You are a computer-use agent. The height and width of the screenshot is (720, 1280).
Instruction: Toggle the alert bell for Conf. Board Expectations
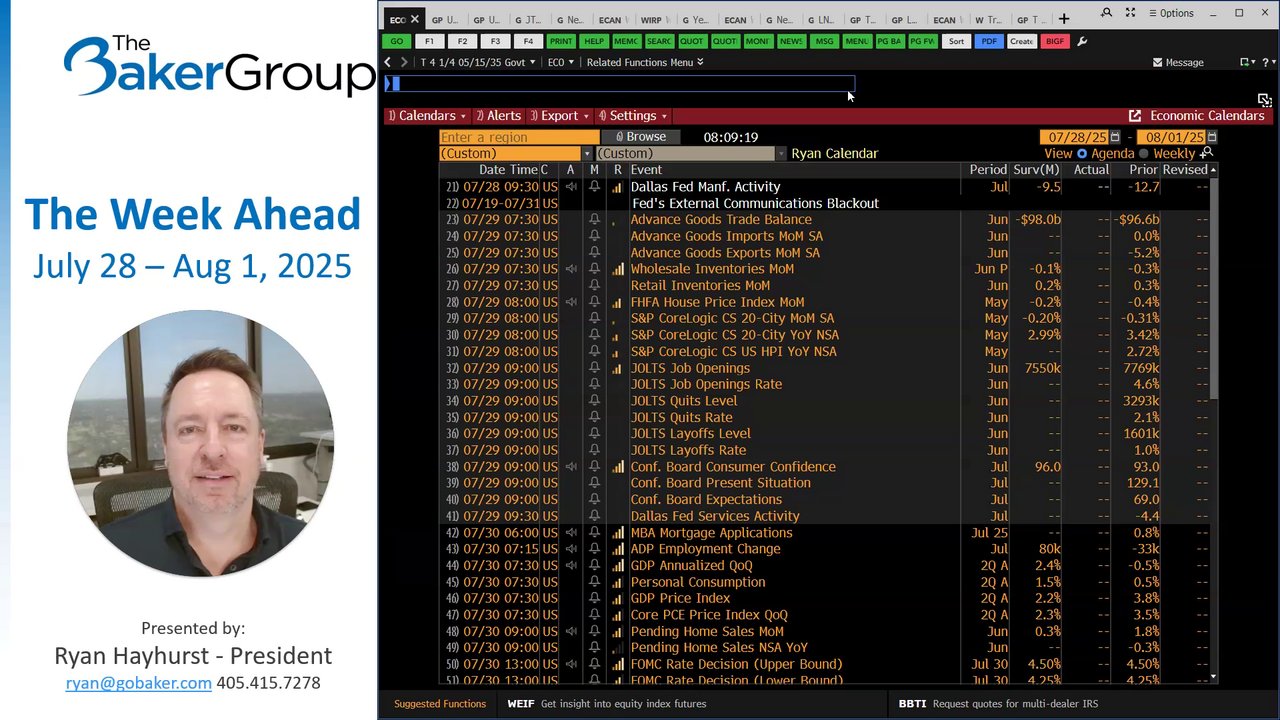(x=594, y=500)
